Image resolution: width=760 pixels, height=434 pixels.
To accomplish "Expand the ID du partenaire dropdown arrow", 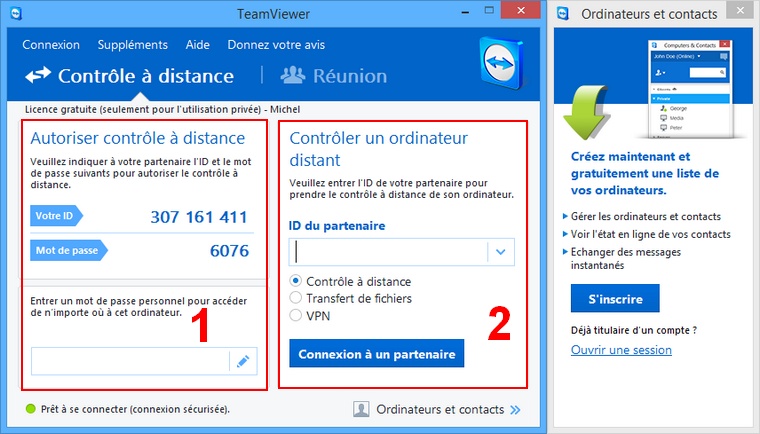I will (501, 252).
